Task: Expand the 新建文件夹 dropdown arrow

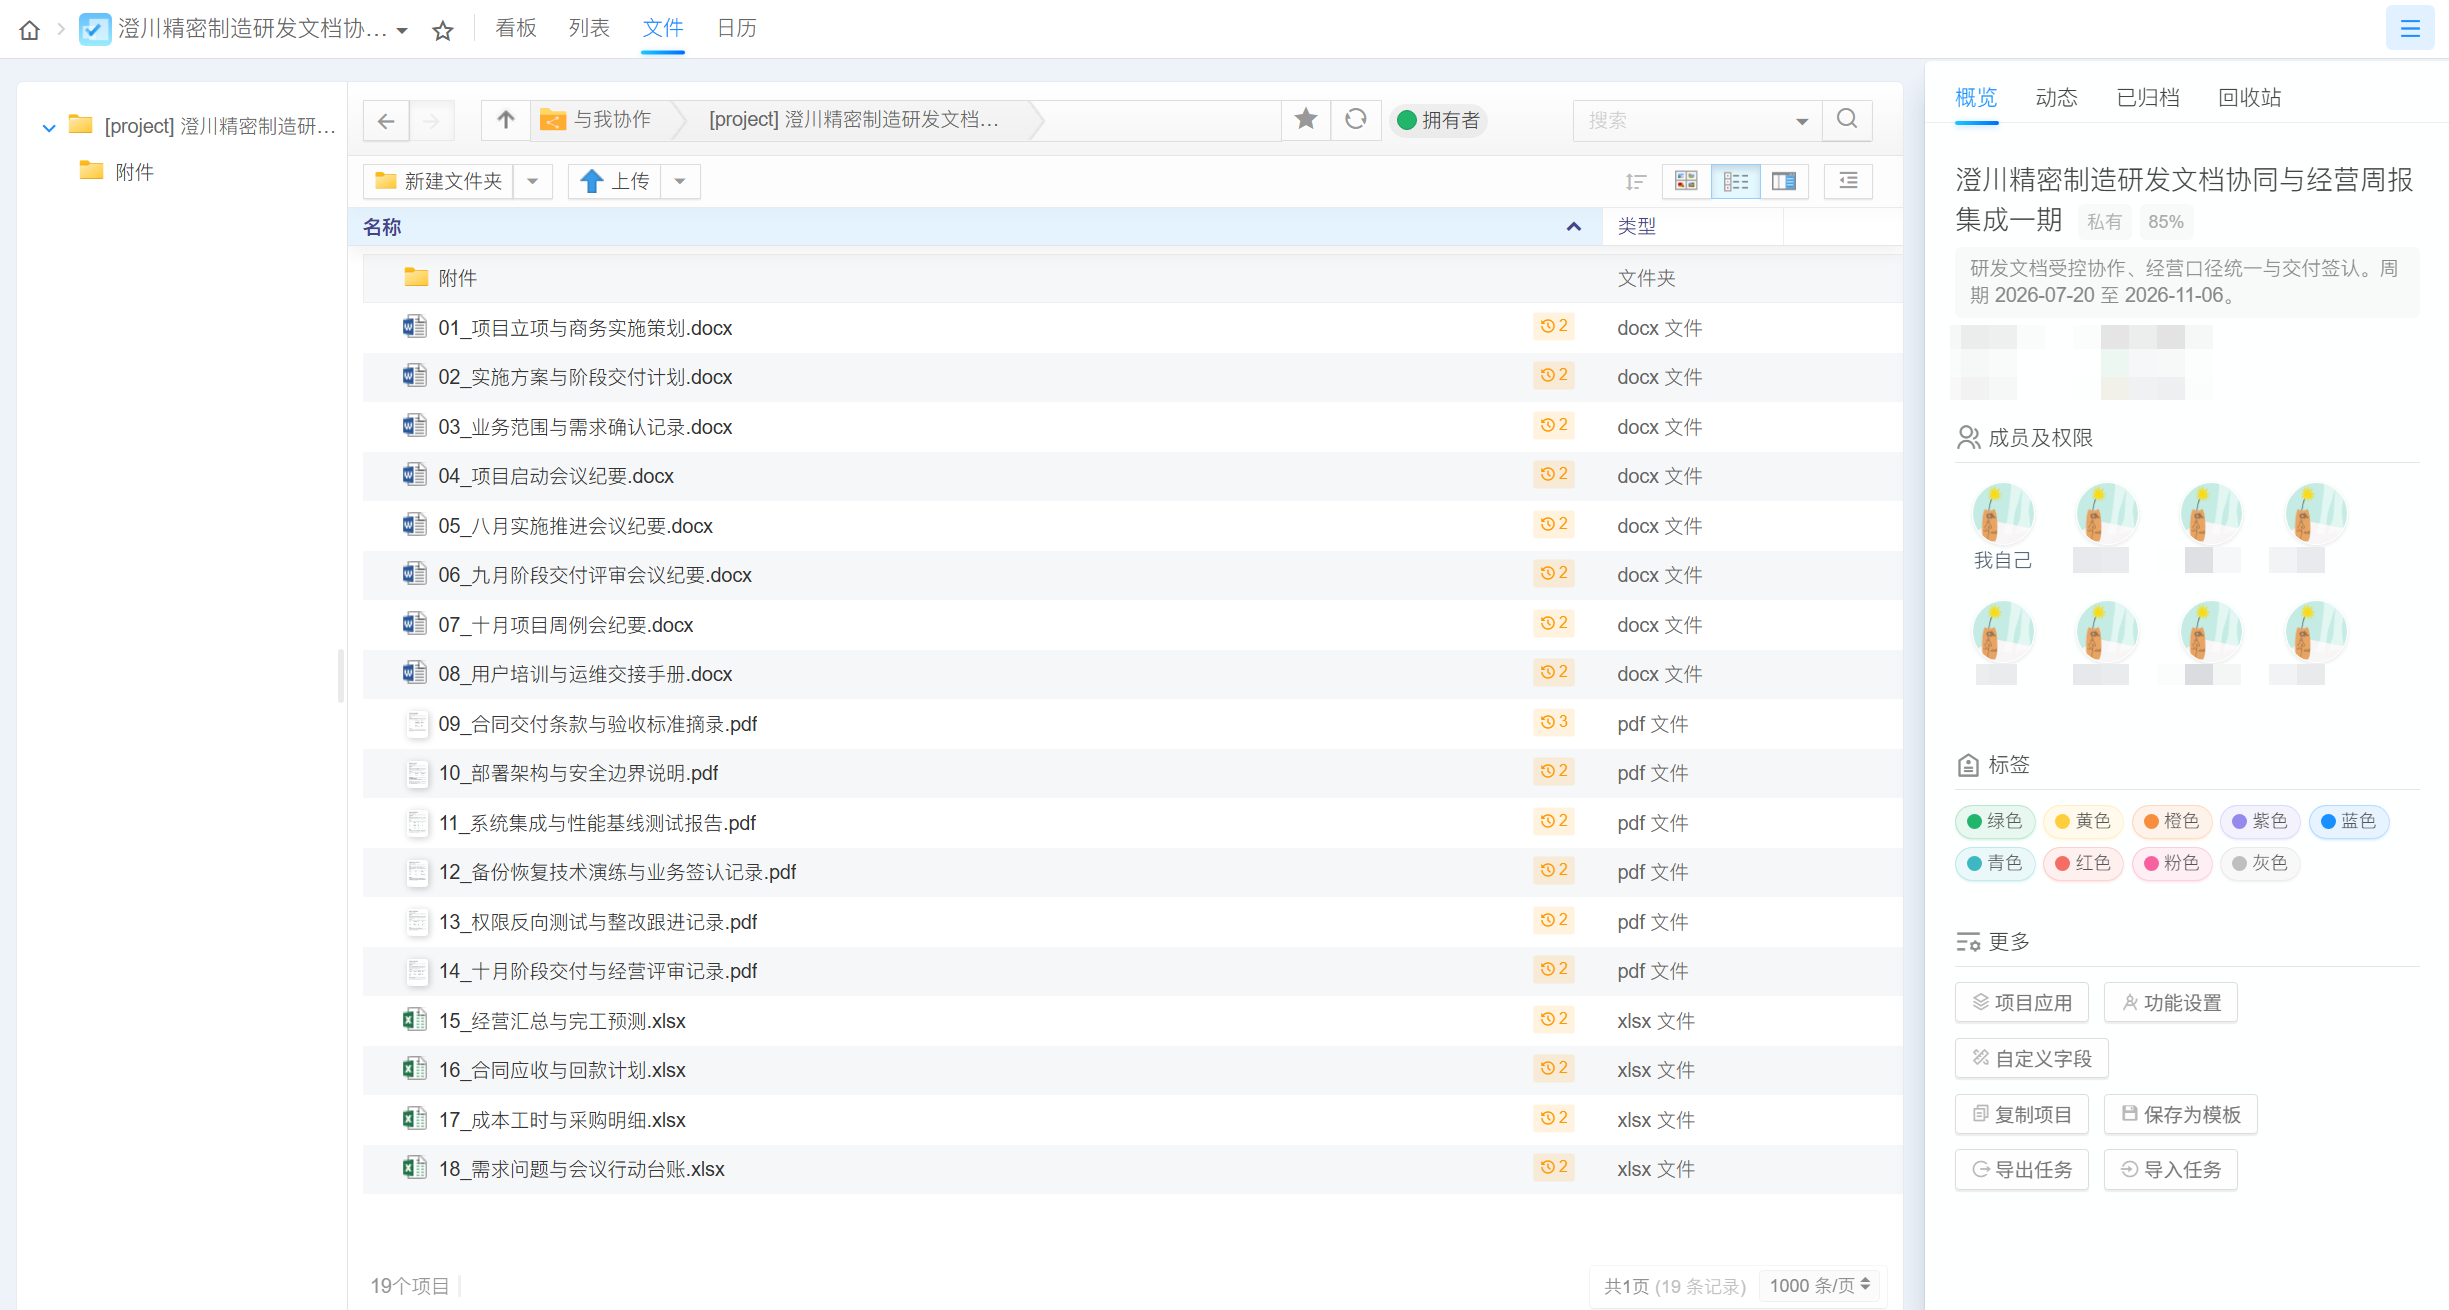Action: [x=533, y=181]
